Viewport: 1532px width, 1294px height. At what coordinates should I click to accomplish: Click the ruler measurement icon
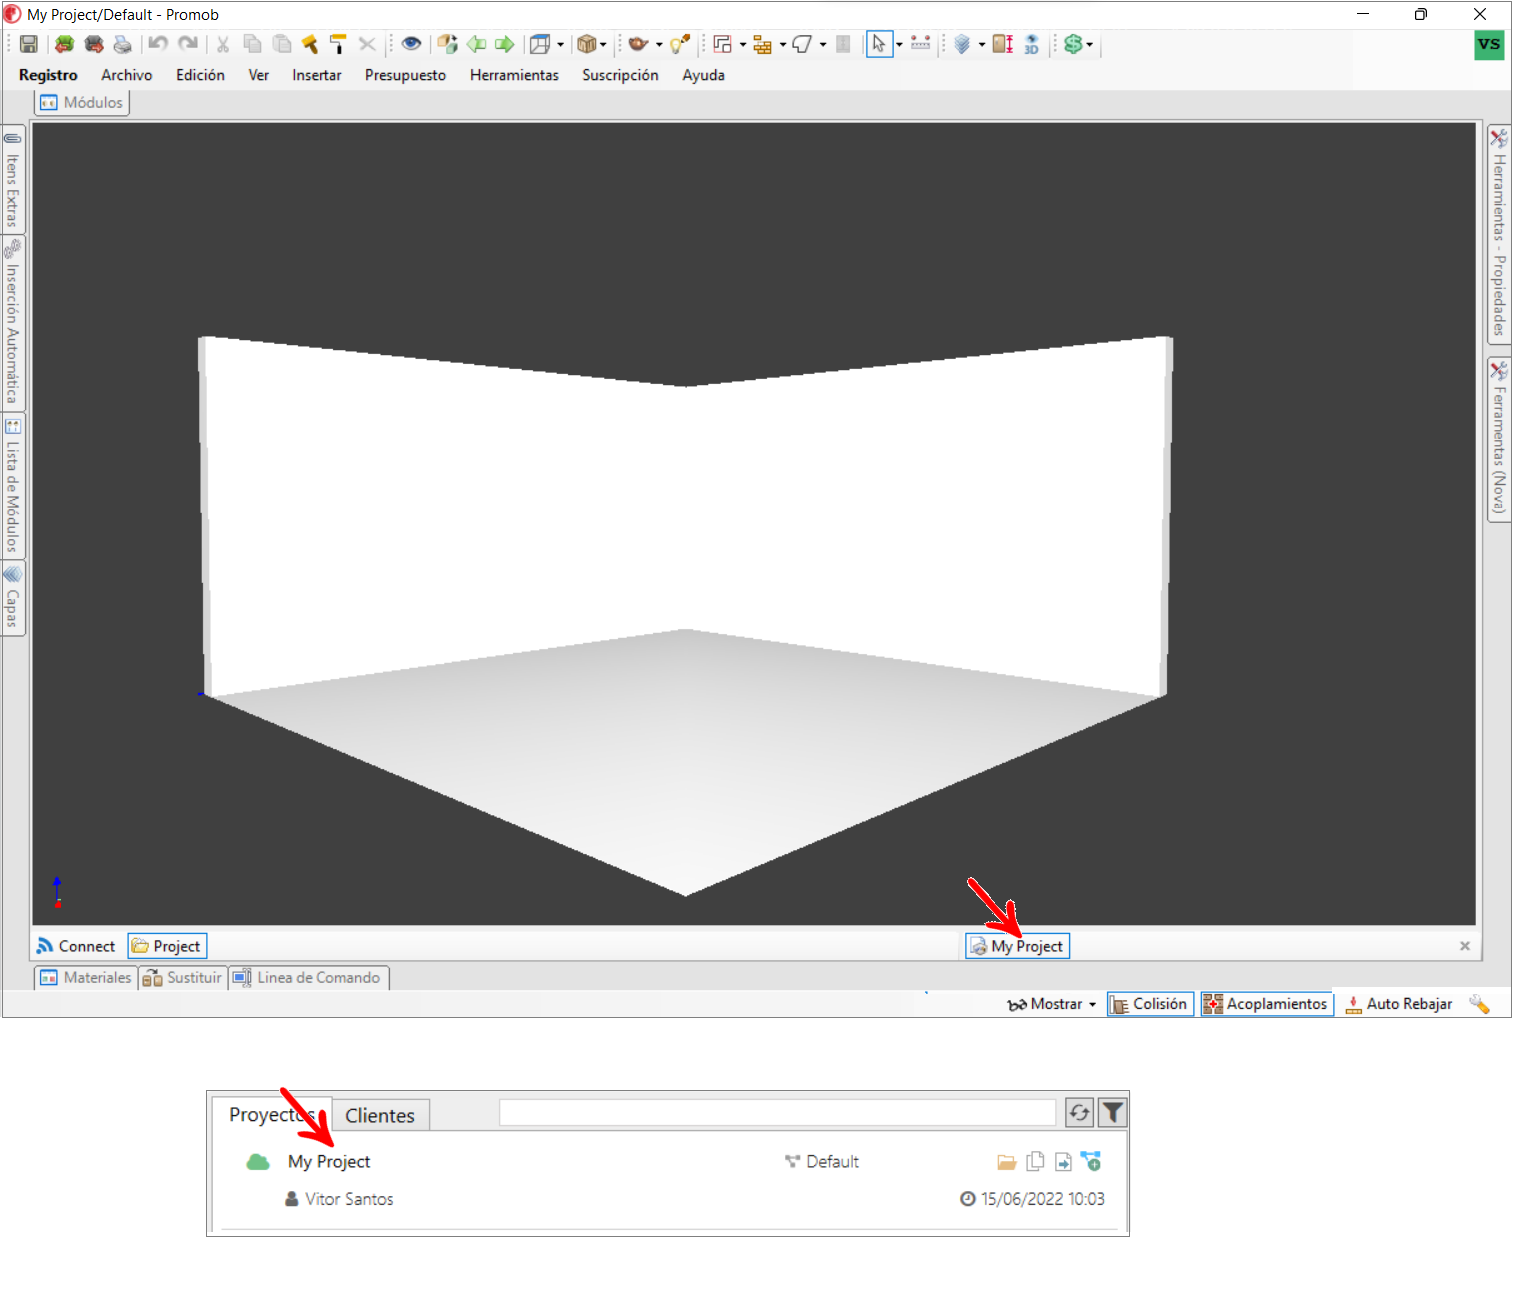point(921,44)
